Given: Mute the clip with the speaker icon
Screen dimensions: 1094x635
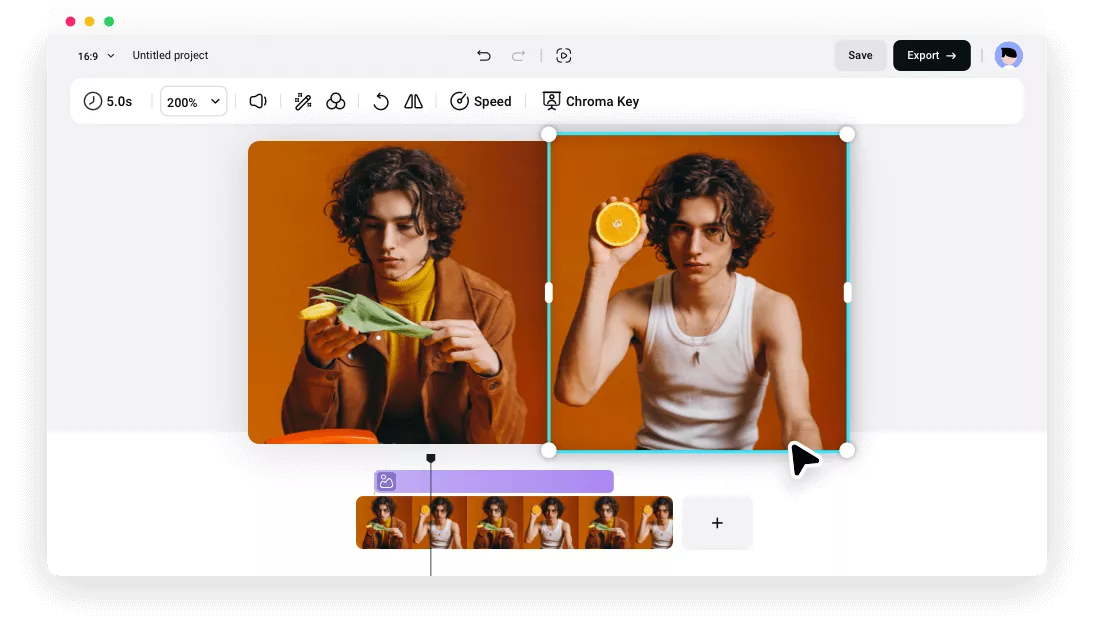Looking at the screenshot, I should [258, 101].
